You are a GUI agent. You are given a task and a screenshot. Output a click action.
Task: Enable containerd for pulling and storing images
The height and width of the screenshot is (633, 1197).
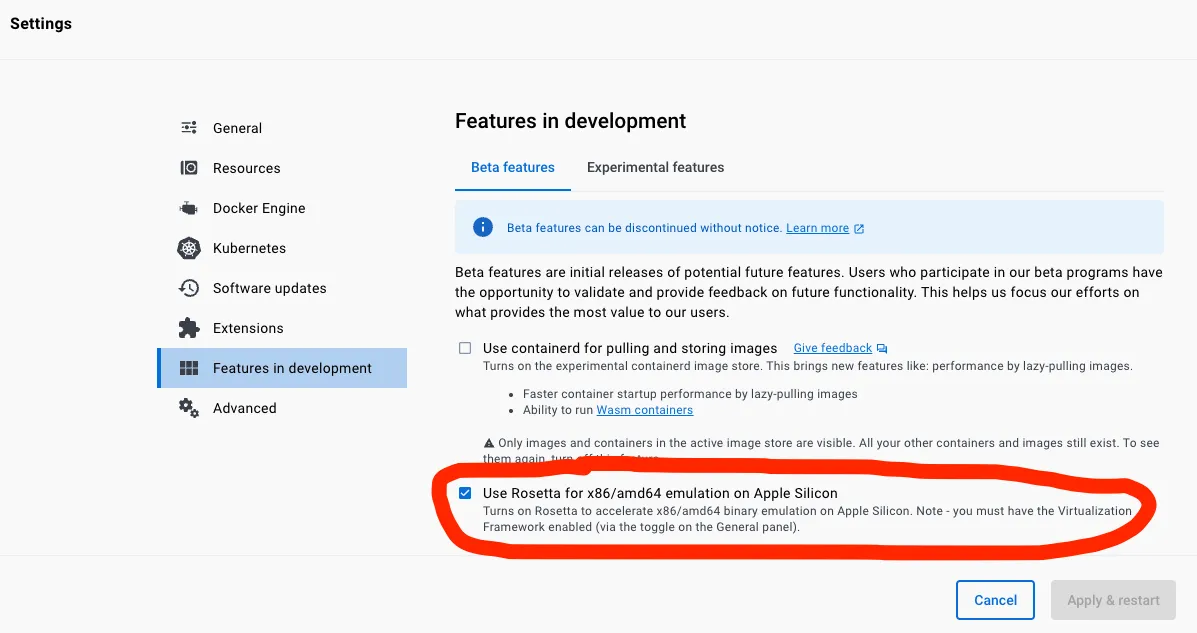tap(465, 348)
